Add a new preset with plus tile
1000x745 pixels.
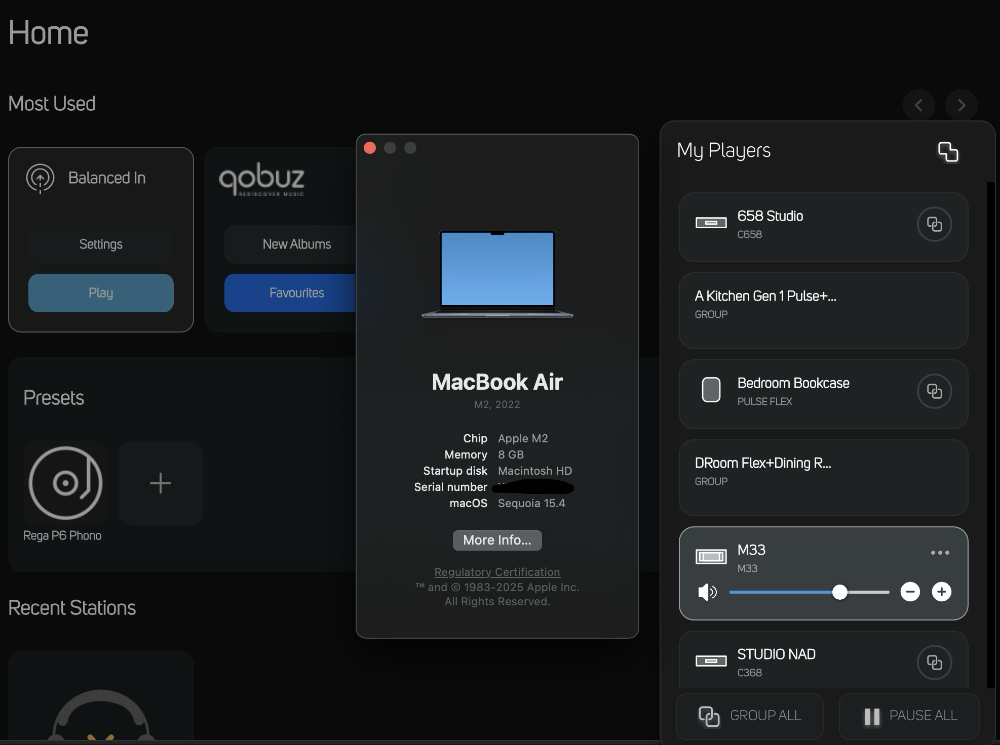pos(160,483)
